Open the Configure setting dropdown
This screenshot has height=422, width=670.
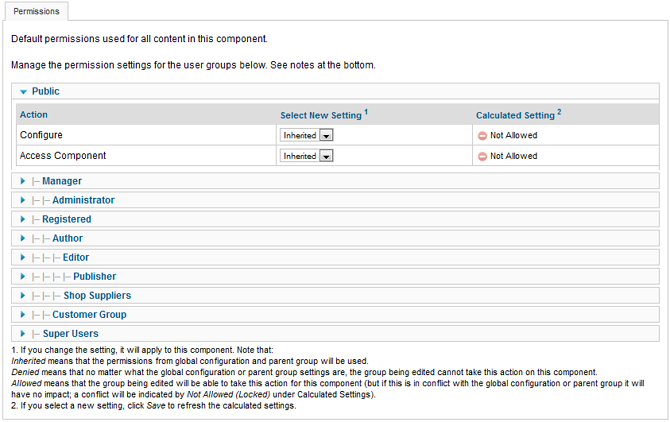point(306,135)
